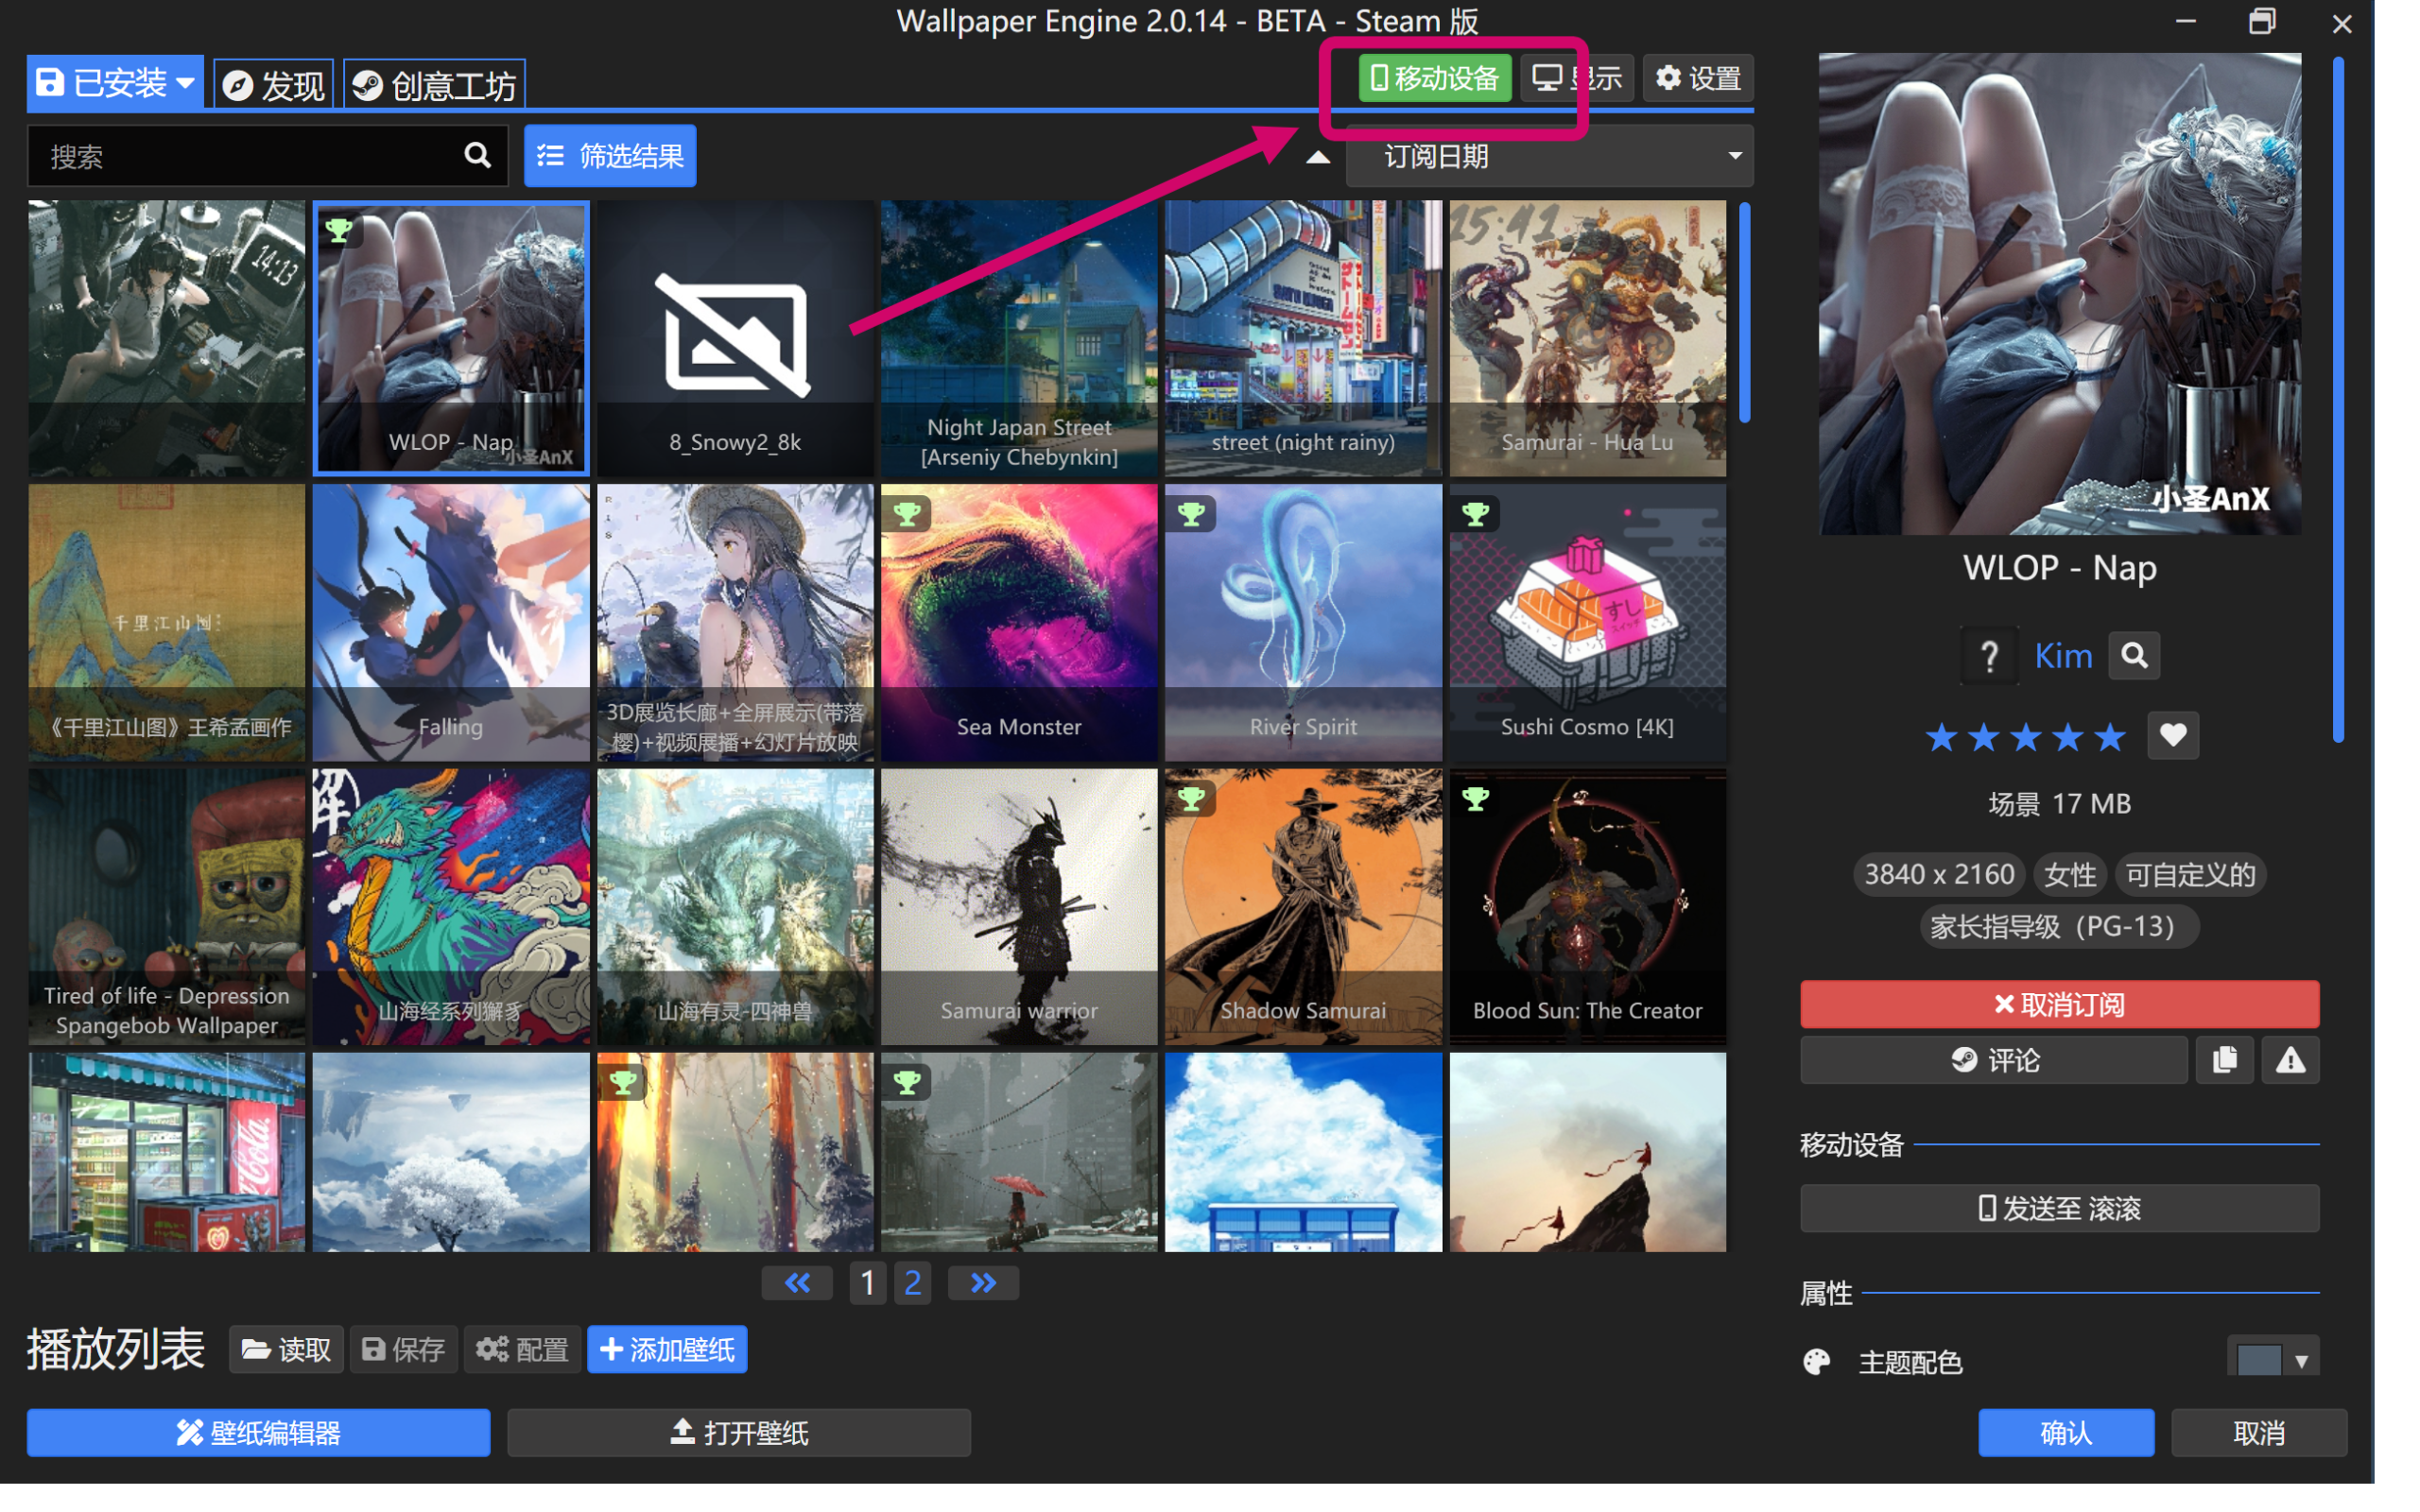Click the question mark icon beside Kim
Viewport: 2420px width, 1512px height.
(1989, 656)
